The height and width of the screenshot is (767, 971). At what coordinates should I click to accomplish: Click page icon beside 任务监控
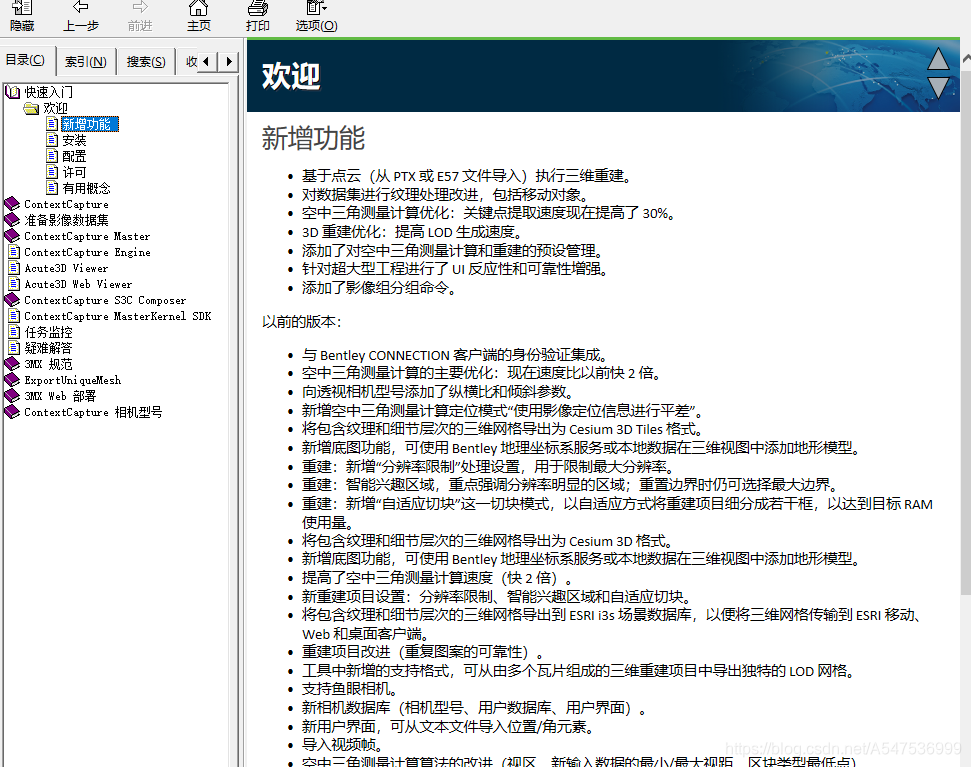tap(14, 332)
